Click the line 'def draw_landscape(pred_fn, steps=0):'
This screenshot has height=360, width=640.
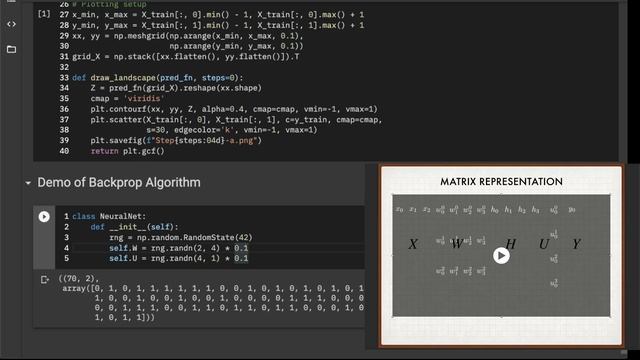[x=158, y=78]
